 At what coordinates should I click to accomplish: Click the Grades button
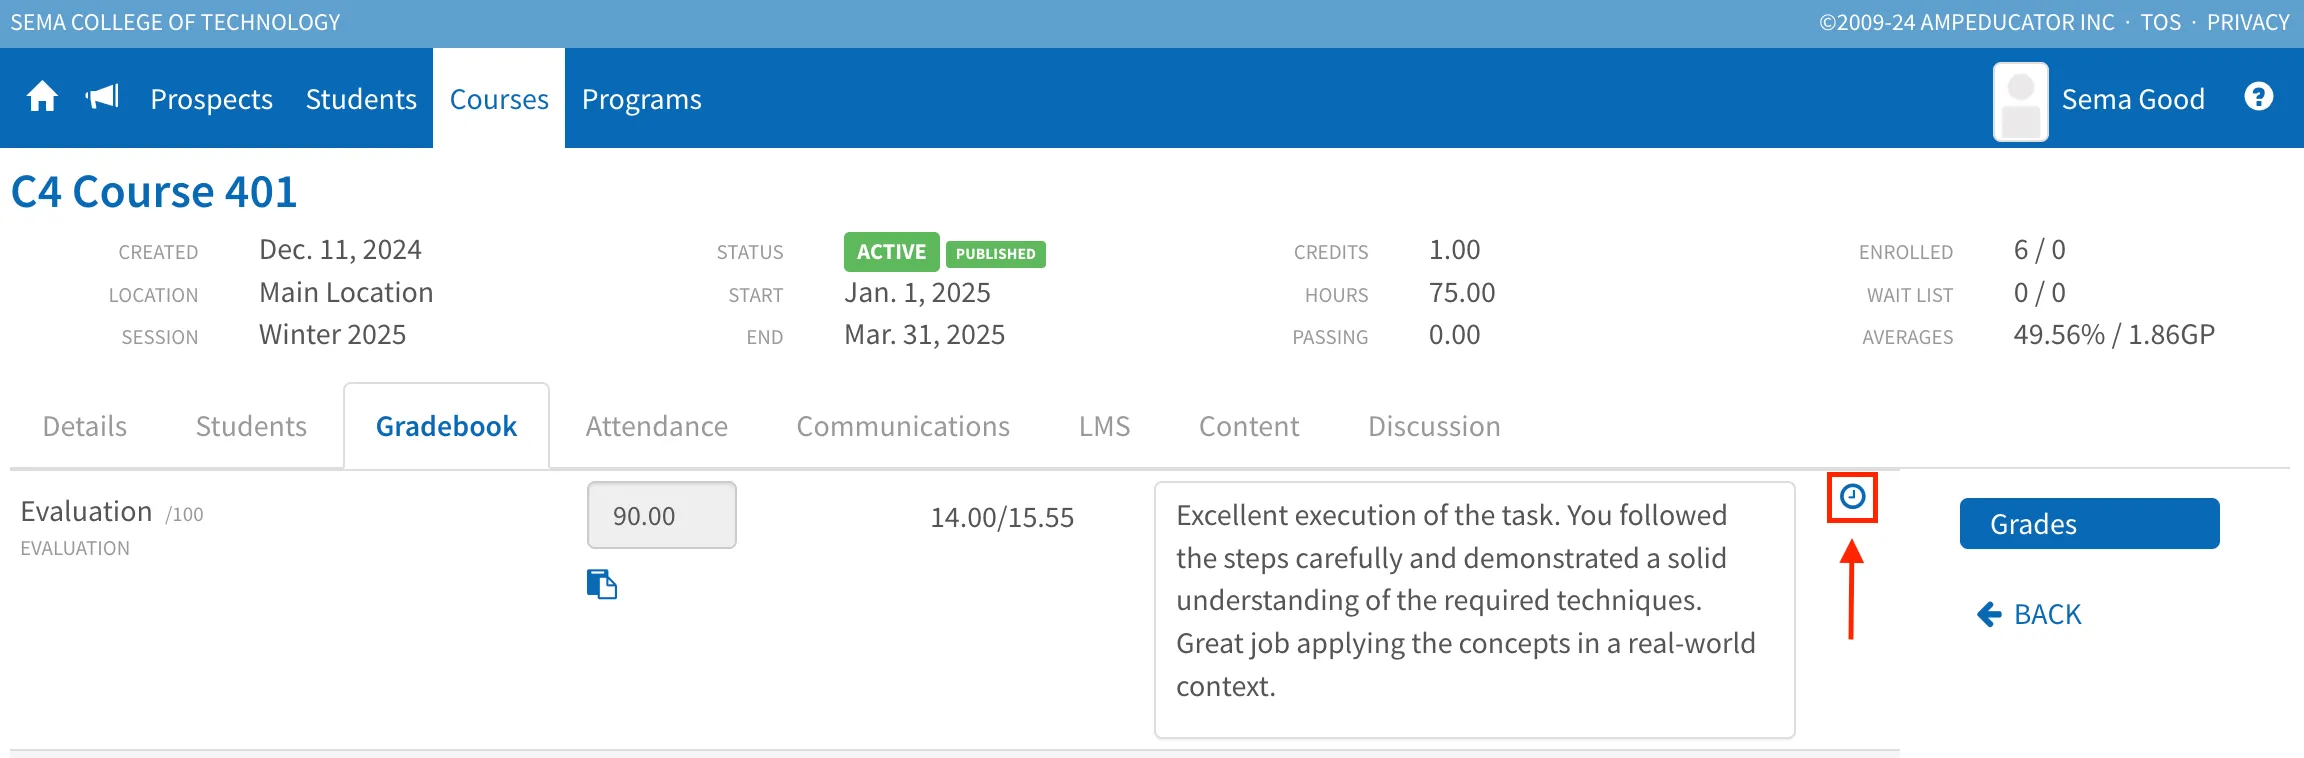pos(2089,524)
